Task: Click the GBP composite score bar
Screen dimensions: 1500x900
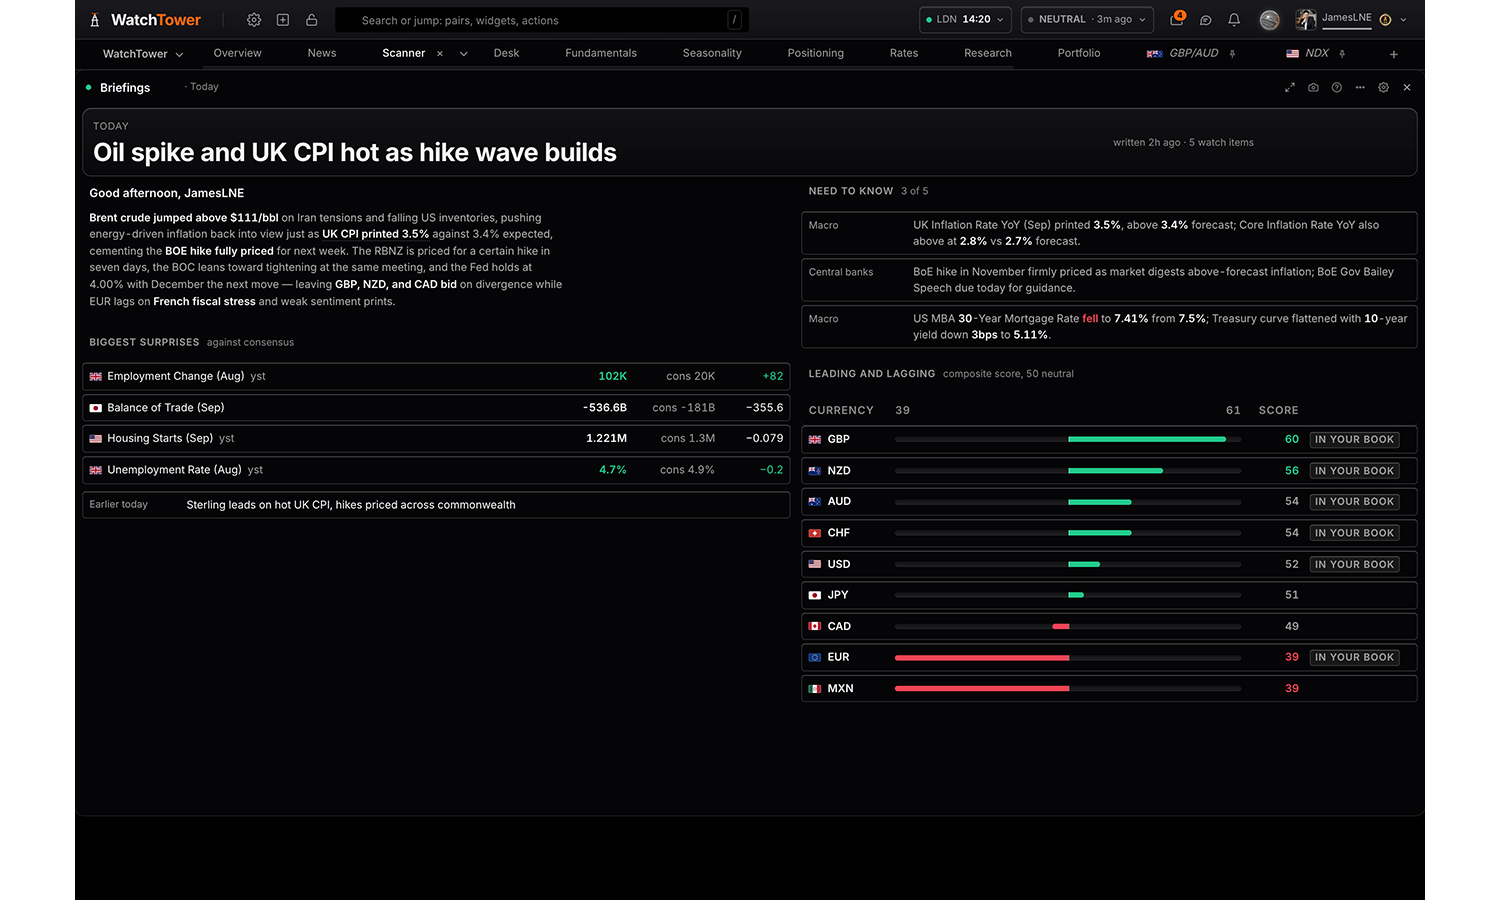Action: tap(1068, 440)
